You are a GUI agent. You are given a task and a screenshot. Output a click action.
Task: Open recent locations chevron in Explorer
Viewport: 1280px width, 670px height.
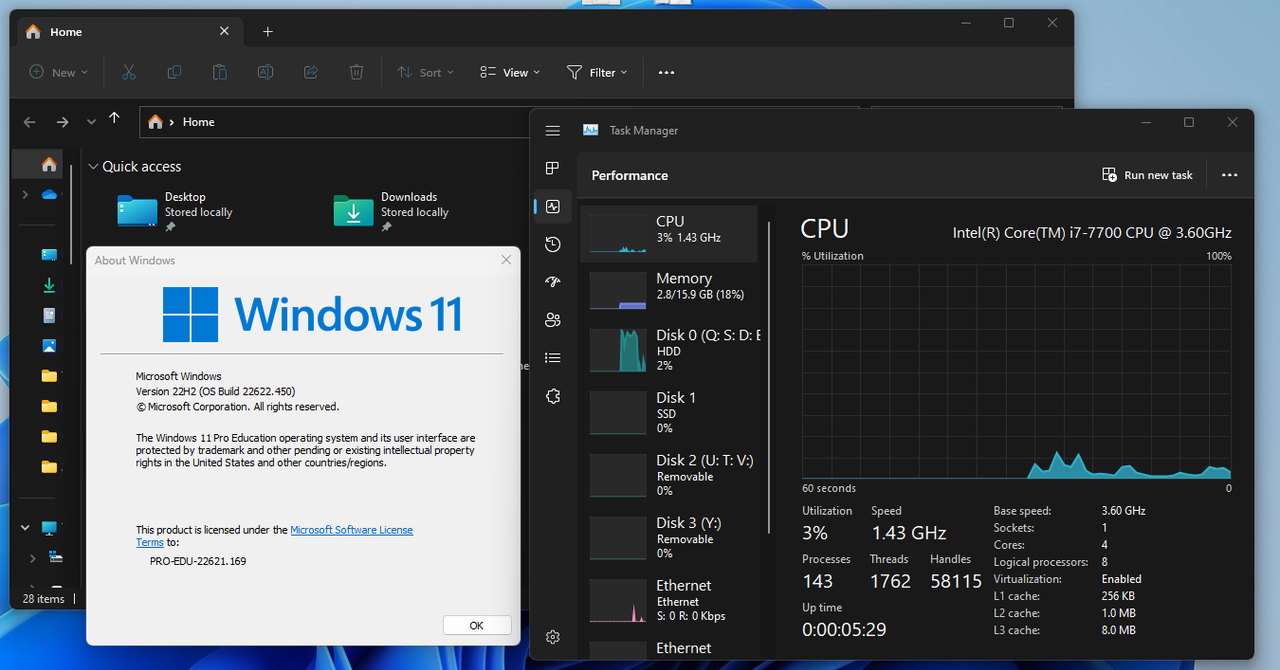click(x=91, y=122)
